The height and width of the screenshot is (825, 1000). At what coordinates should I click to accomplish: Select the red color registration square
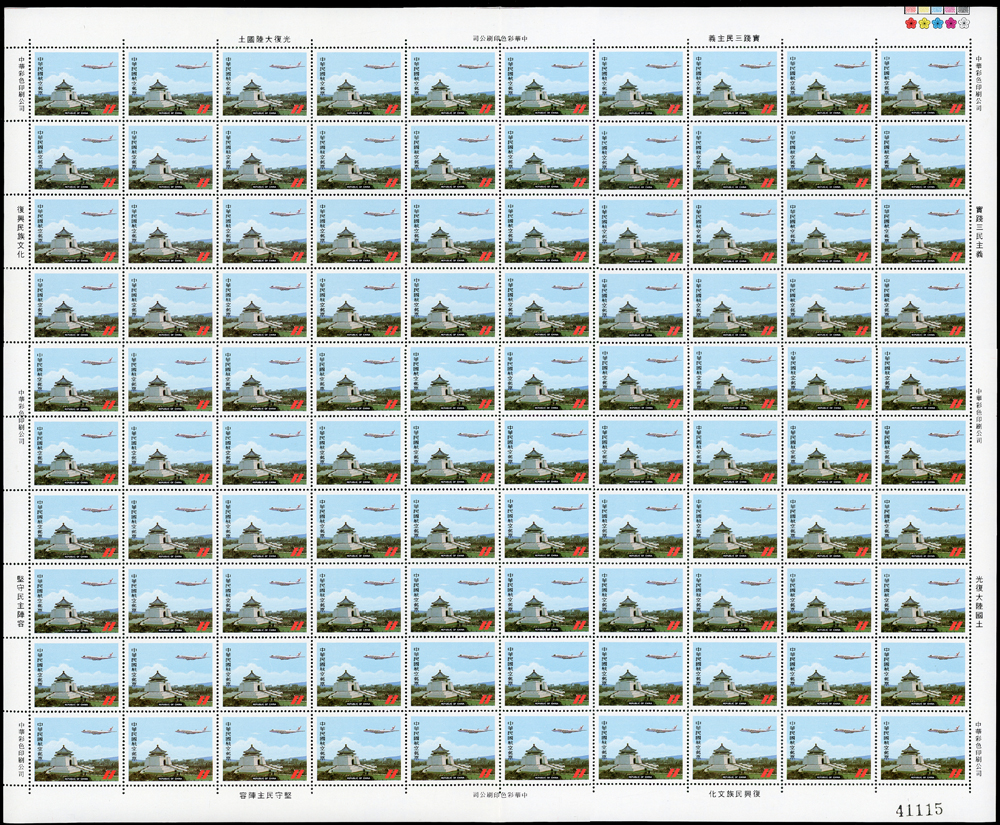click(912, 10)
